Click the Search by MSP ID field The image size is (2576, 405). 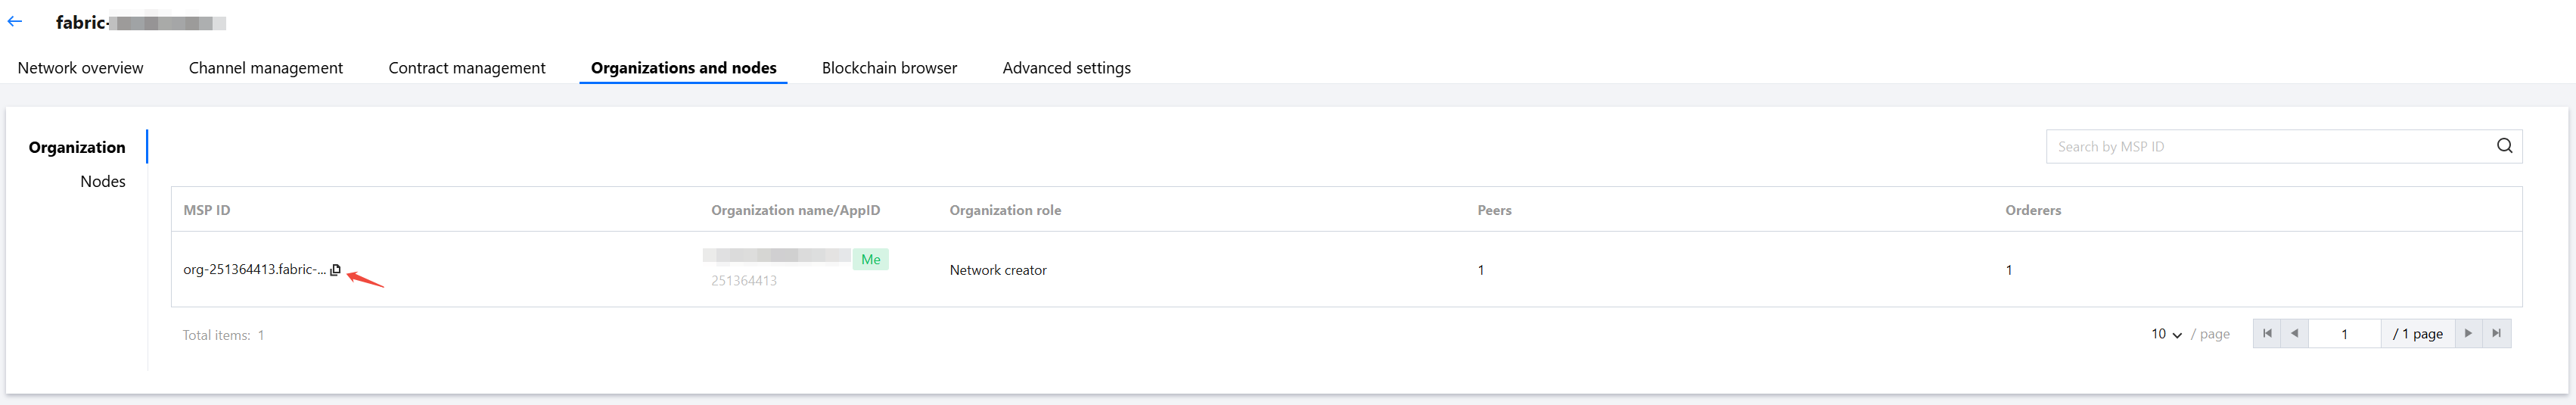(x=2270, y=146)
